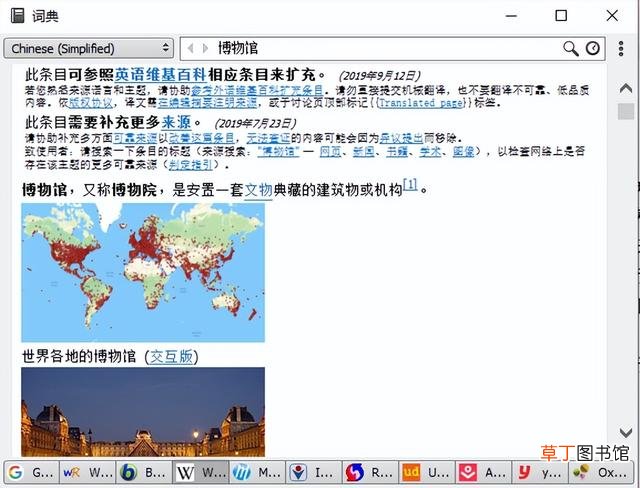Click the magnifier search icon

tap(571, 49)
